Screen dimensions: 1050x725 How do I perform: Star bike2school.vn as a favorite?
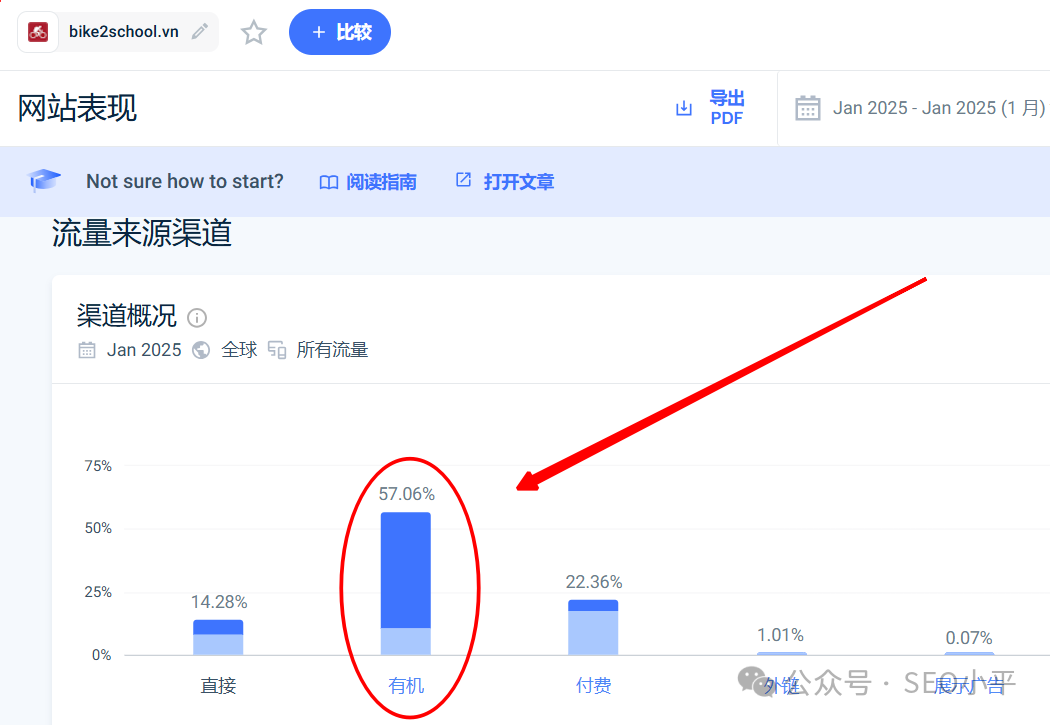[254, 32]
